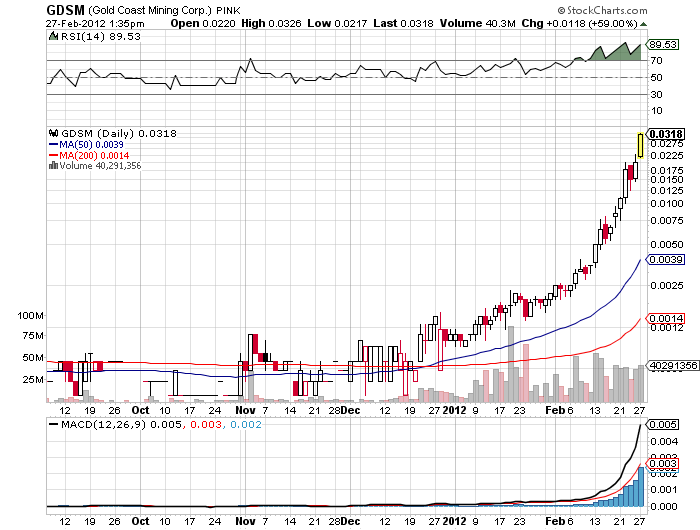Click the black MACD line legend dash
The height and width of the screenshot is (530, 700).
54,424
